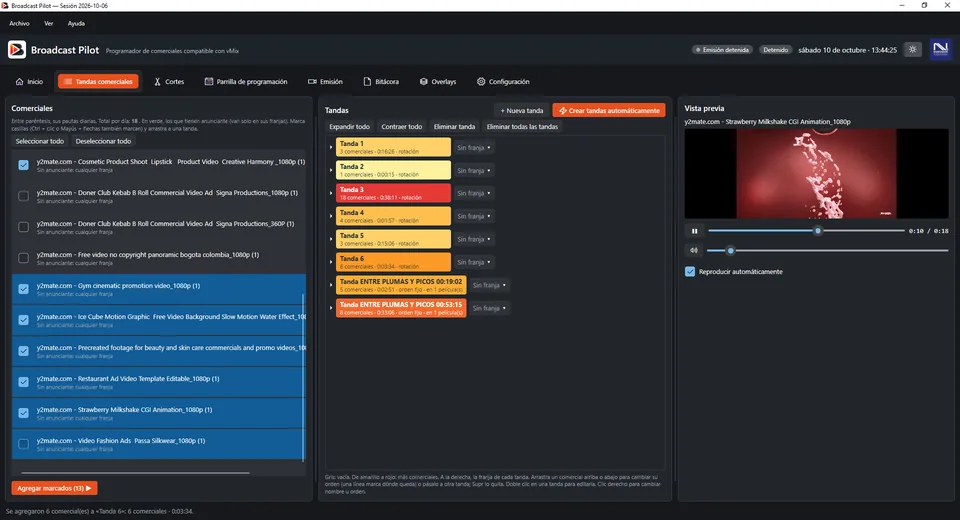Viewport: 960px width, 520px height.
Task: Click the Strawberry Milkshake preview video
Action: point(816,173)
